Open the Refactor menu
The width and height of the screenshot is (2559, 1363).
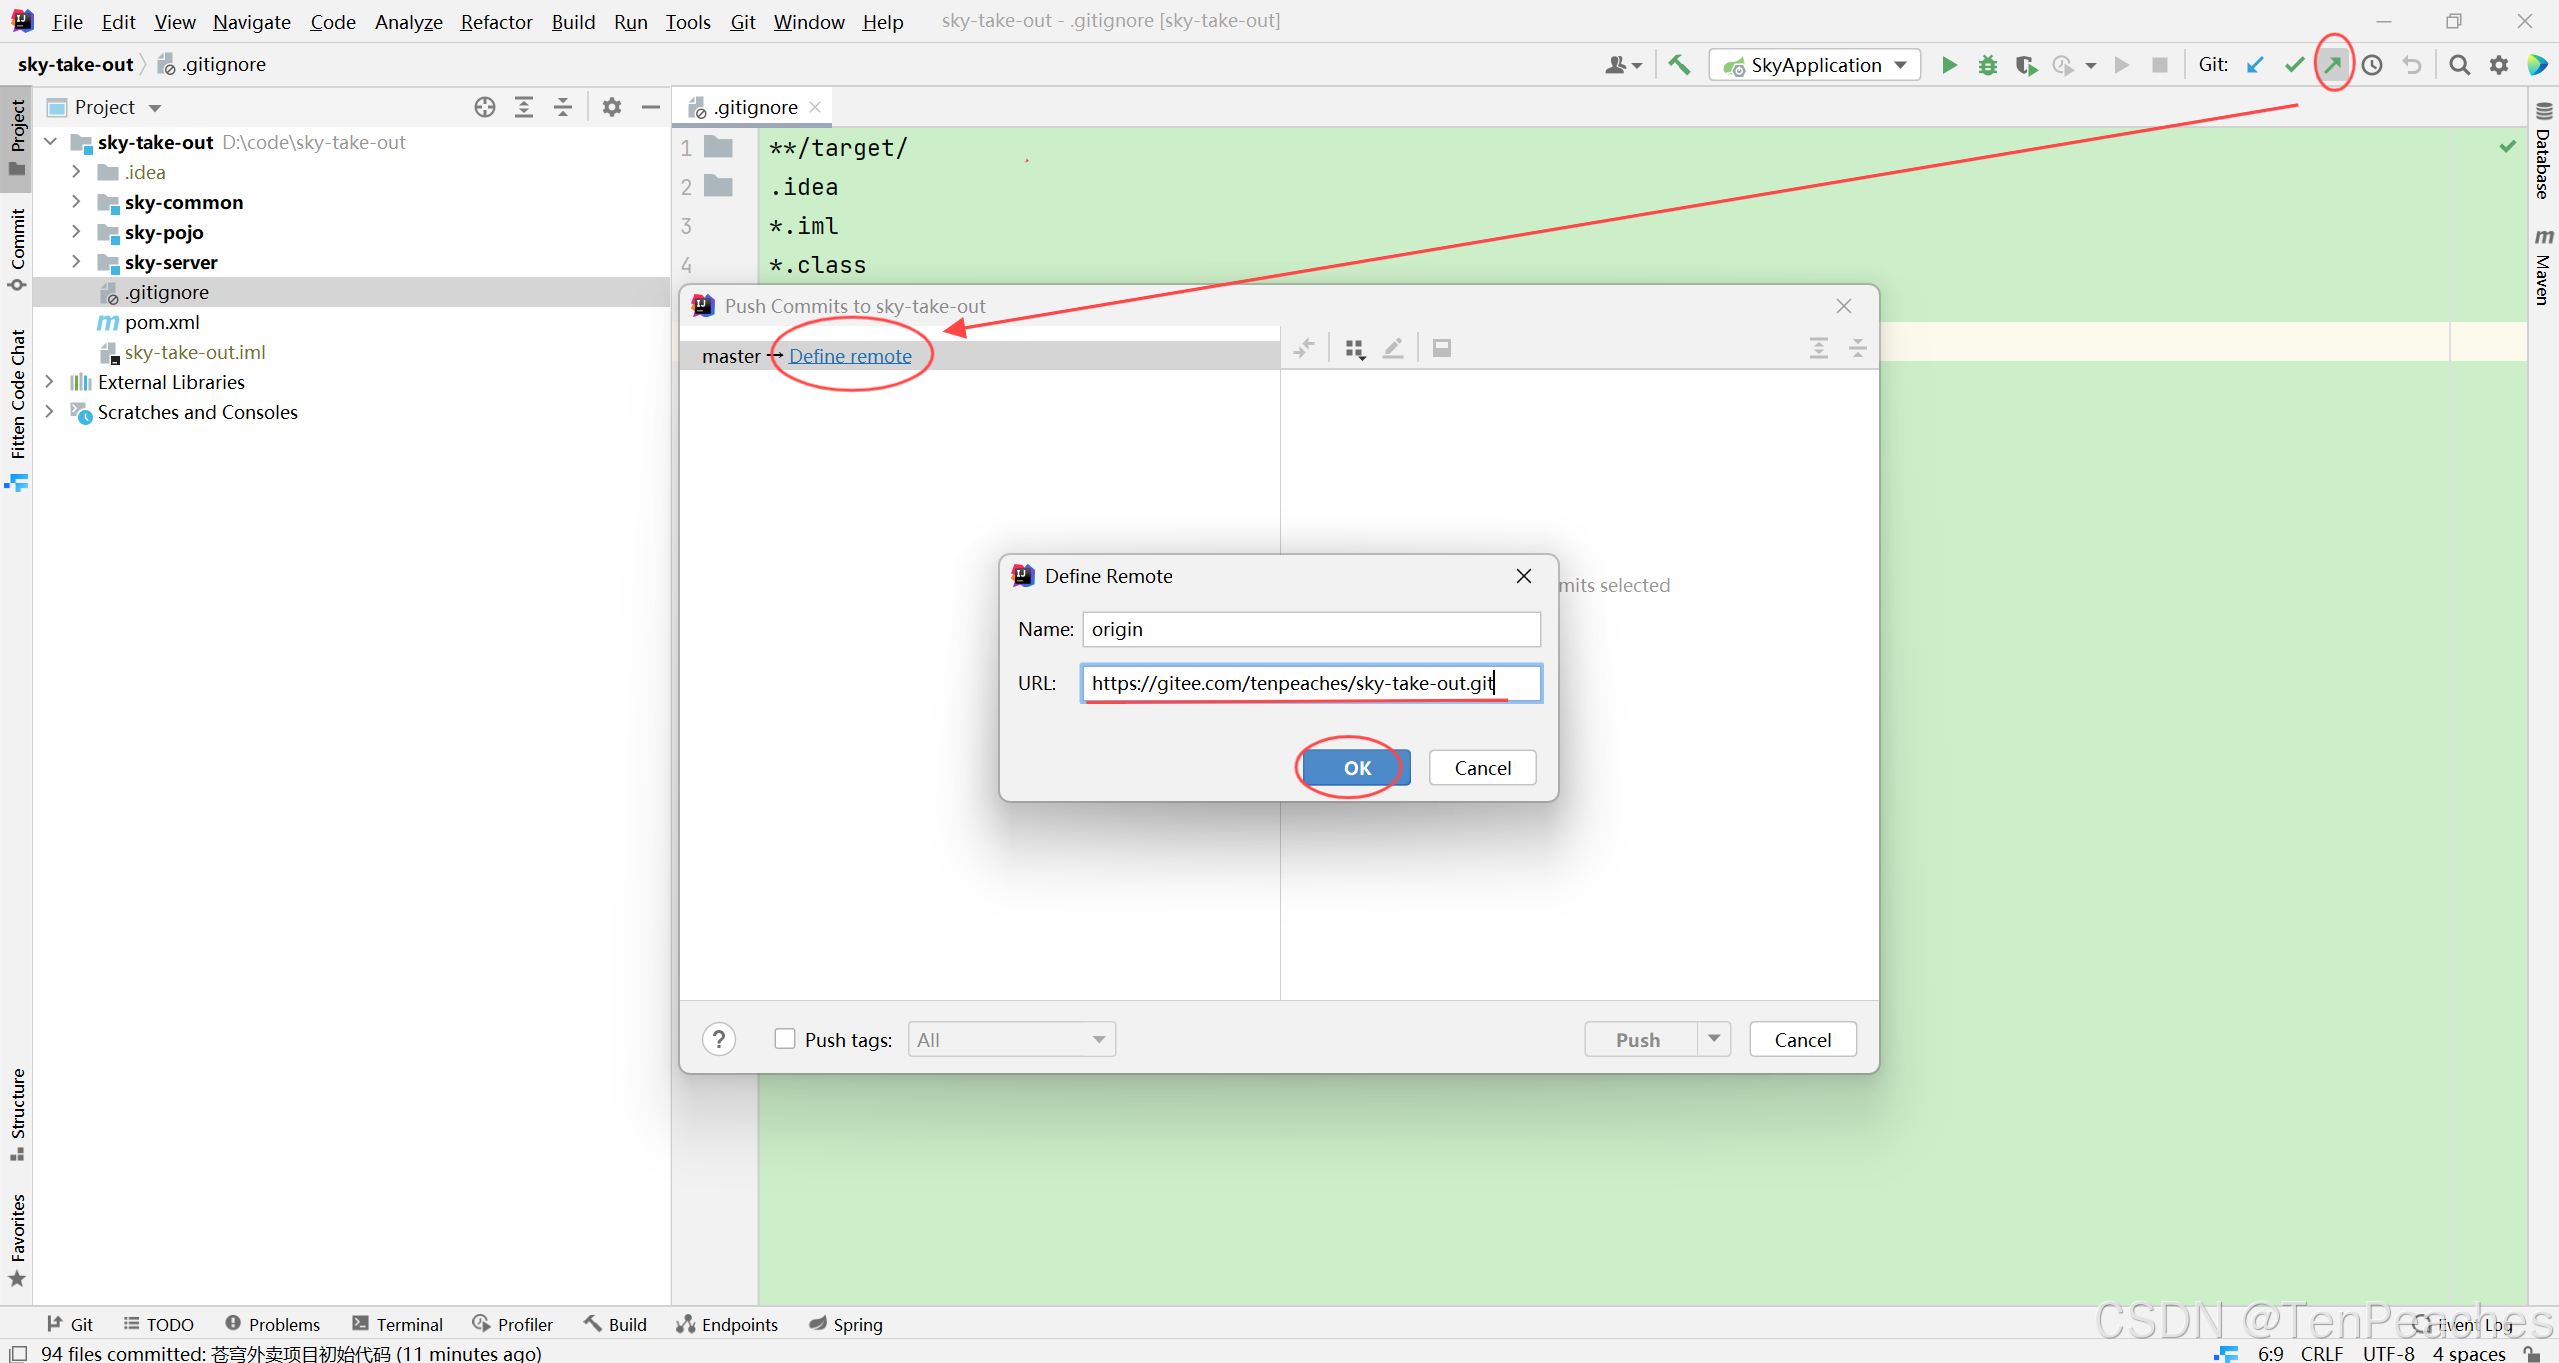pyautogui.click(x=496, y=21)
